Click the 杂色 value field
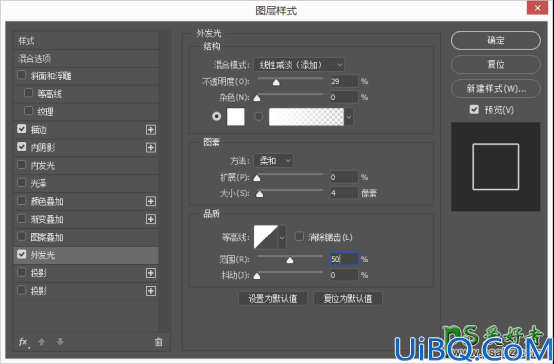Image resolution: width=554 pixels, height=364 pixels. (x=344, y=97)
